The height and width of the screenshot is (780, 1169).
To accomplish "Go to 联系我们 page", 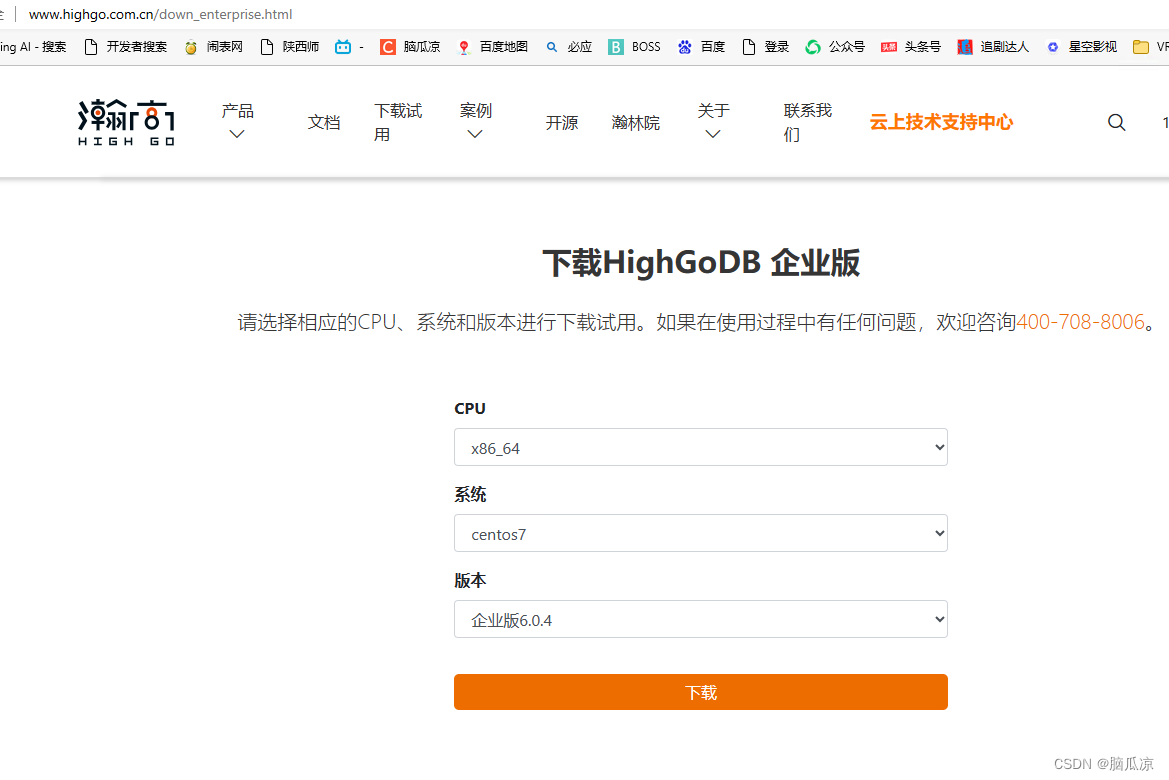I will point(807,122).
